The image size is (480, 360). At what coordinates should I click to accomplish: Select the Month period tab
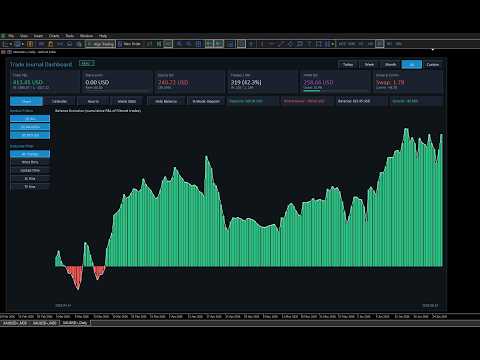[x=390, y=65]
